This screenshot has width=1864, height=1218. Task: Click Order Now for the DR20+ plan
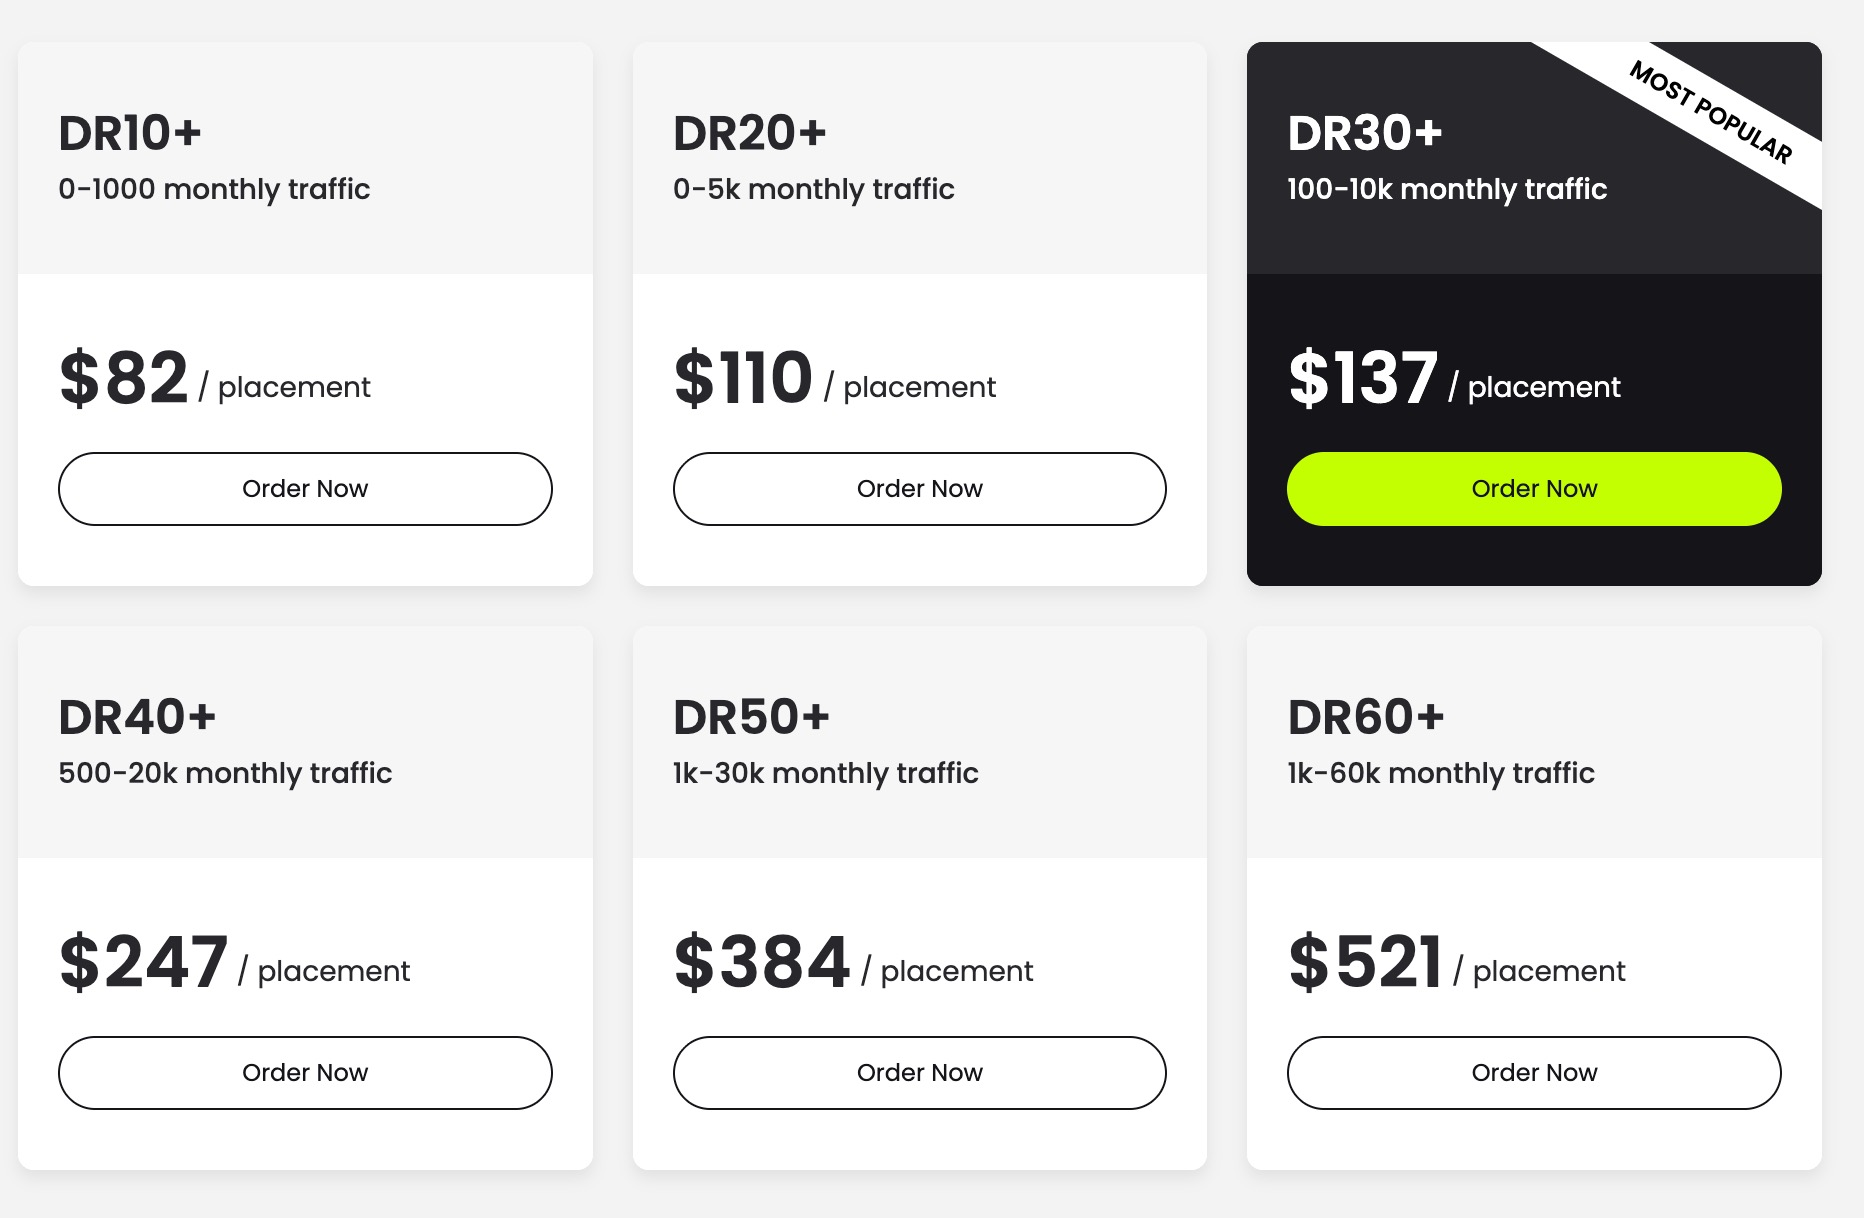coord(919,488)
